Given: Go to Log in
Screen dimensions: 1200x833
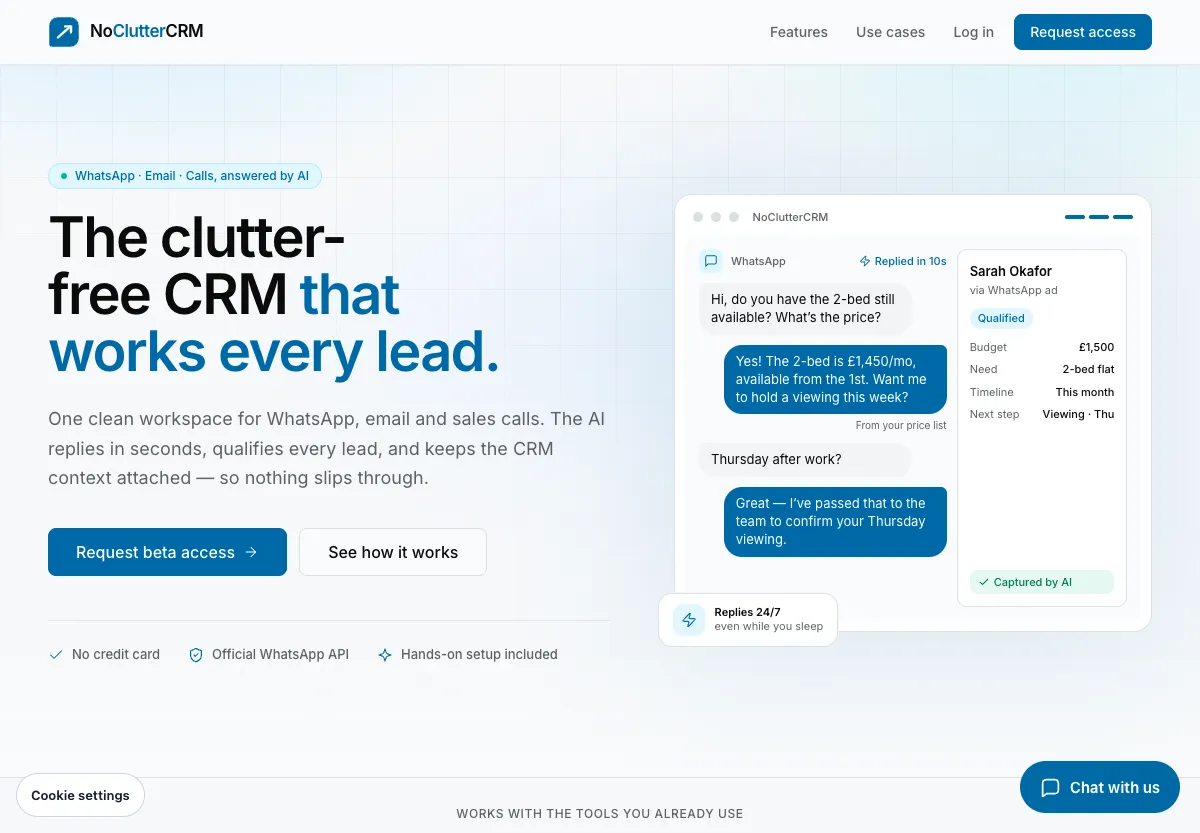Looking at the screenshot, I should click(973, 32).
